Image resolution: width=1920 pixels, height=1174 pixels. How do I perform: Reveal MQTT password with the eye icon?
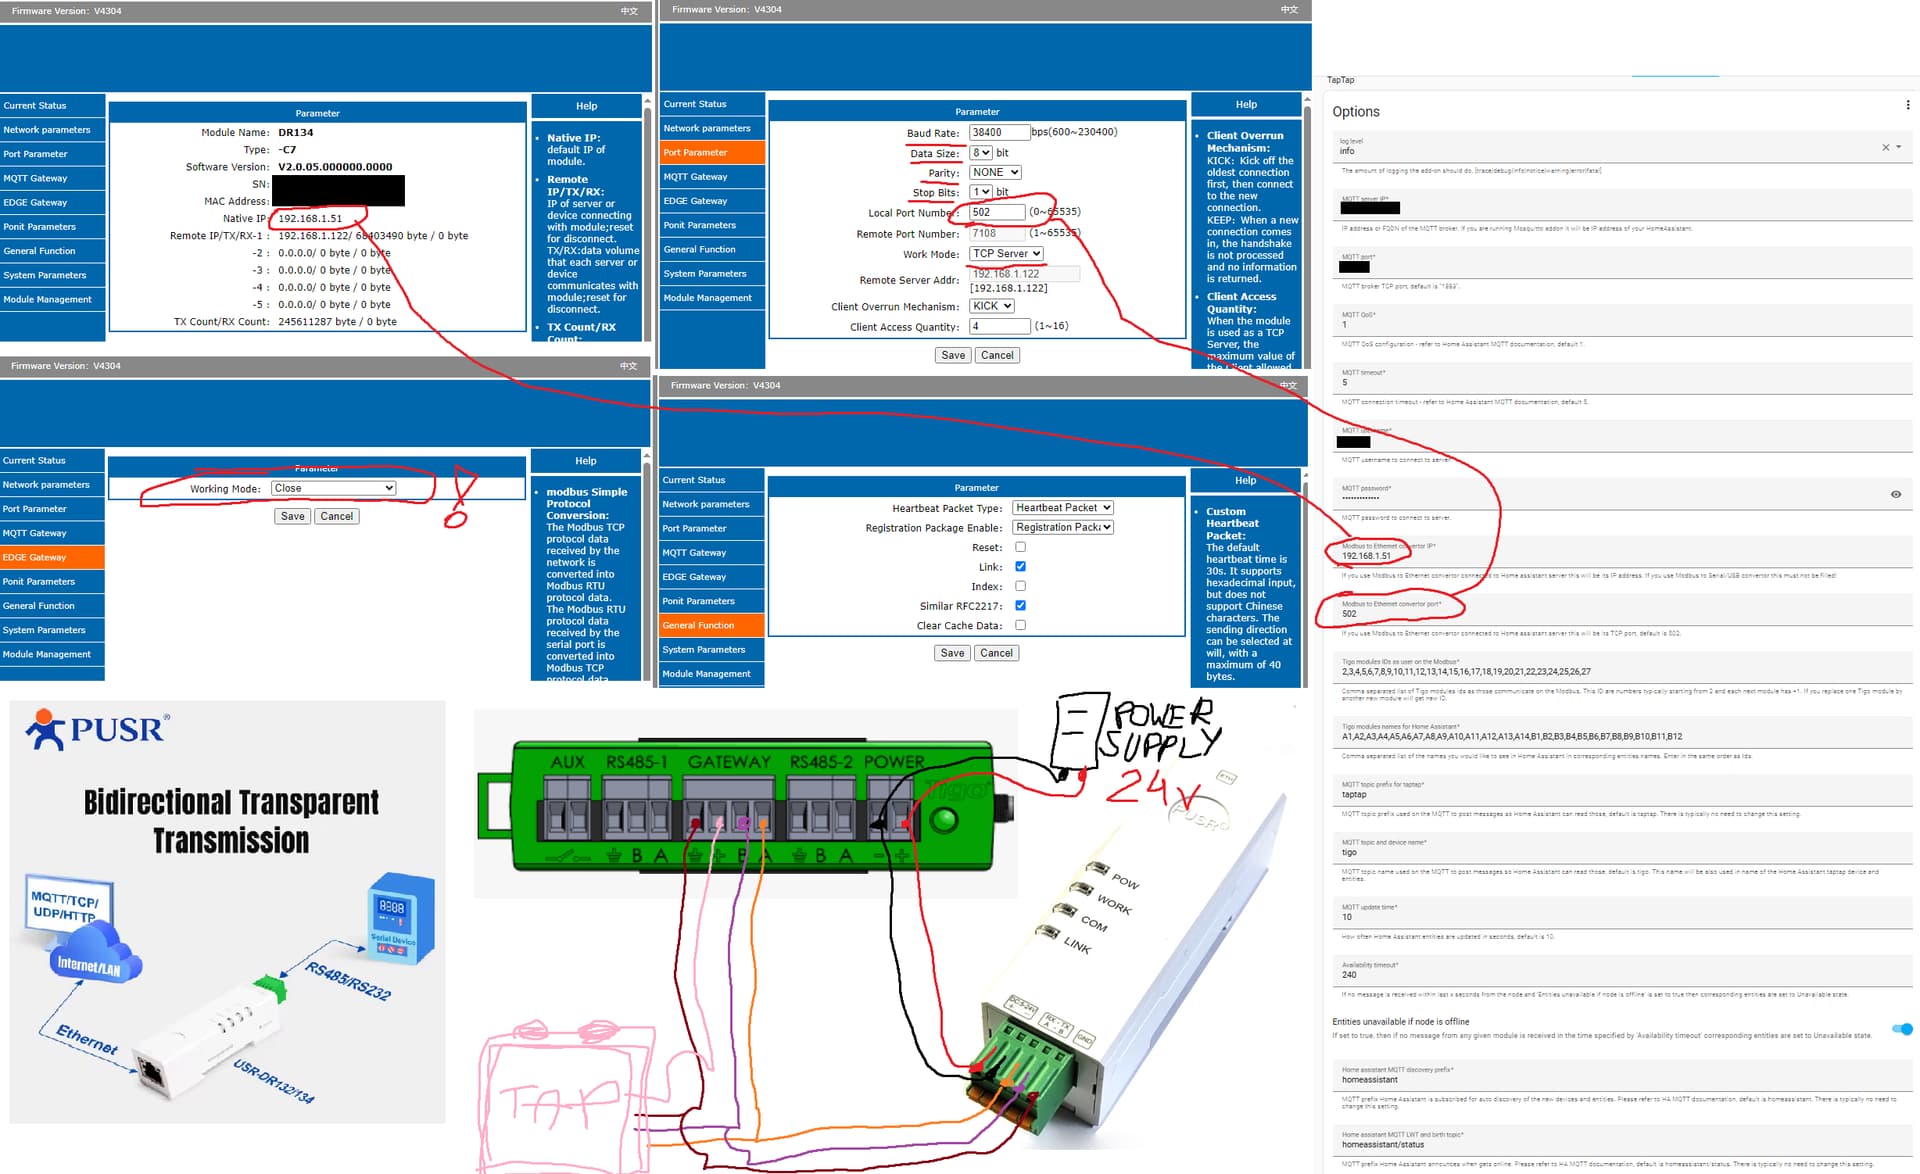[x=1895, y=494]
